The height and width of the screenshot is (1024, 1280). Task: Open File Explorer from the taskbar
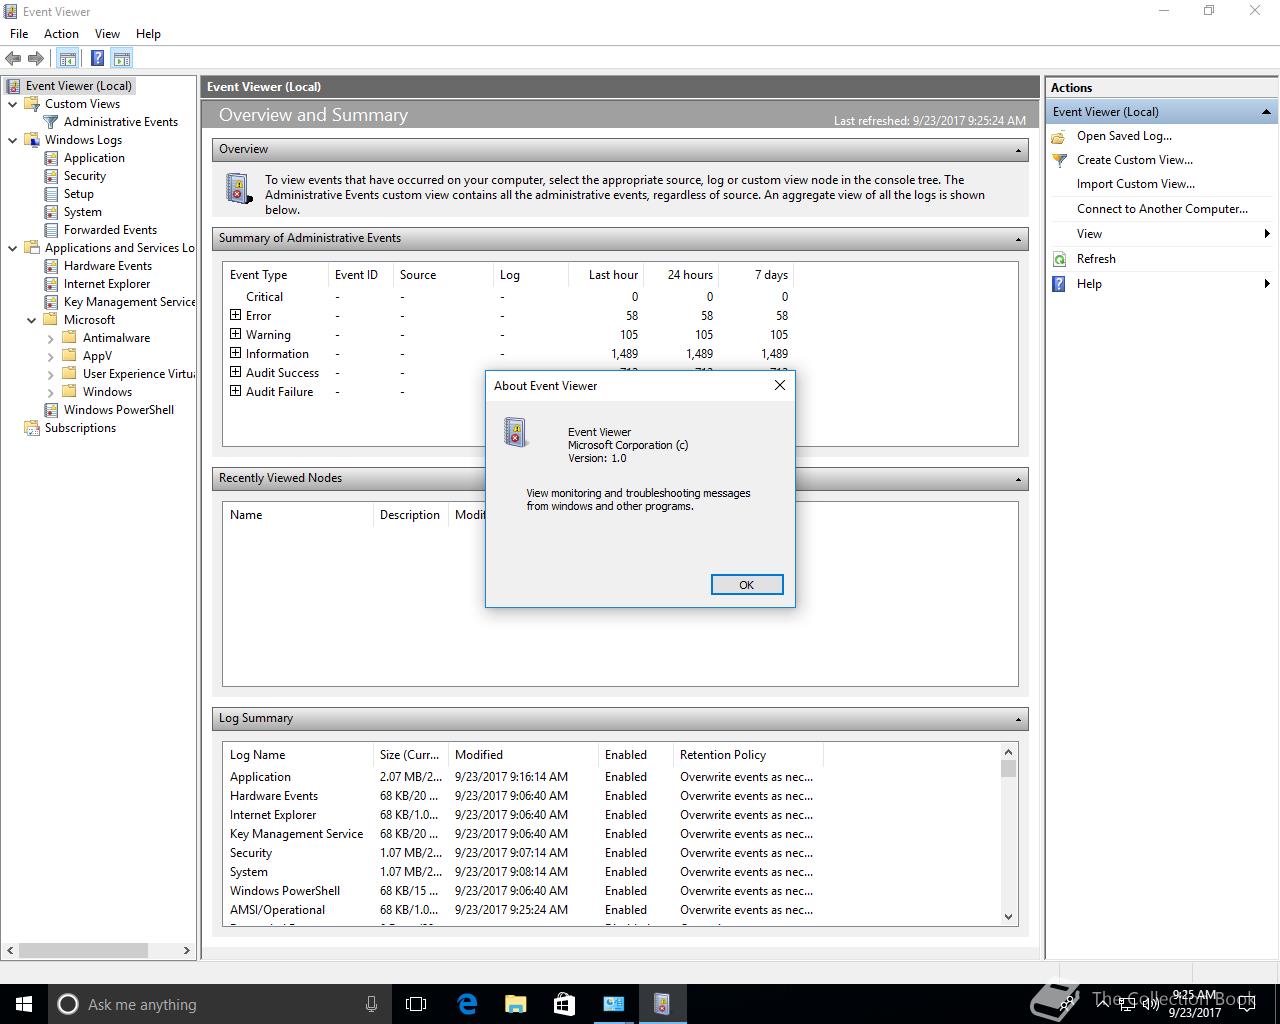pyautogui.click(x=515, y=1004)
